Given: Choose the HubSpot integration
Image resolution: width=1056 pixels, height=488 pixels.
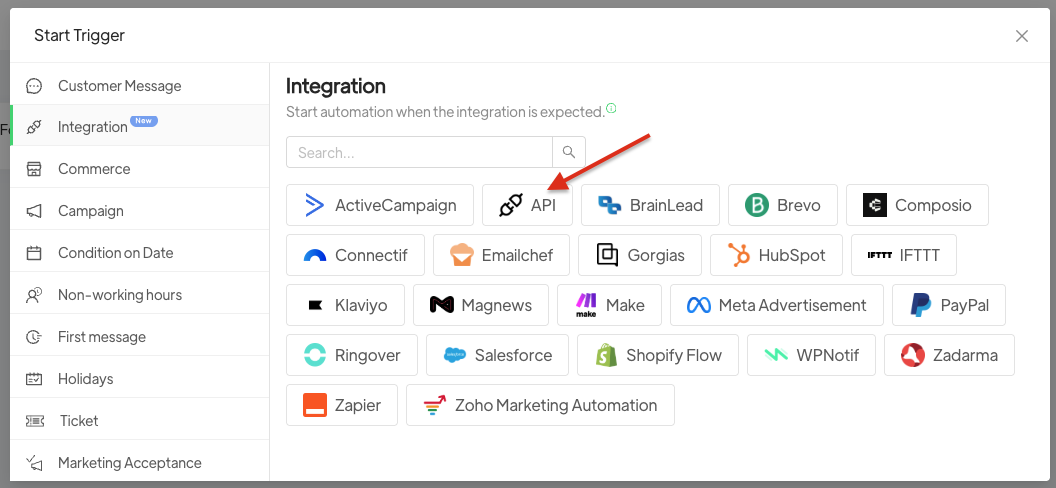Looking at the screenshot, I should pyautogui.click(x=776, y=255).
